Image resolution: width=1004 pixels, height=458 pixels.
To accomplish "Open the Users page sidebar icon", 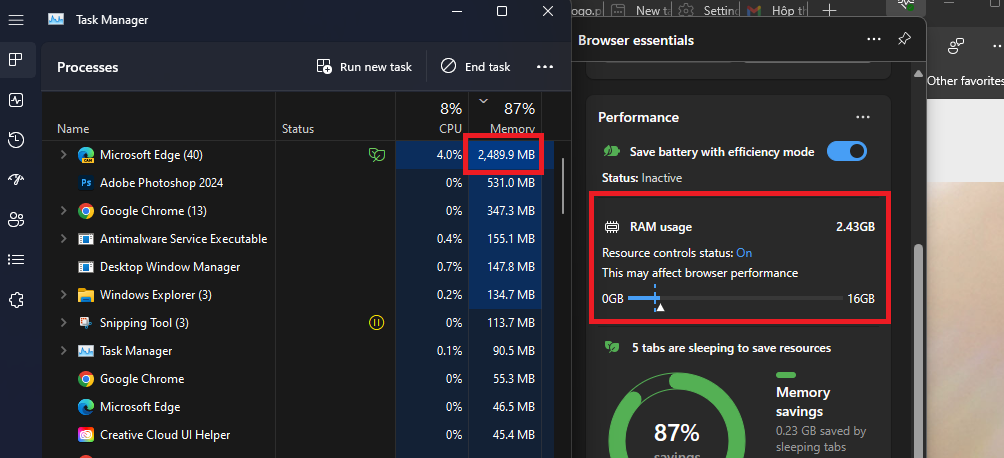I will tap(16, 220).
